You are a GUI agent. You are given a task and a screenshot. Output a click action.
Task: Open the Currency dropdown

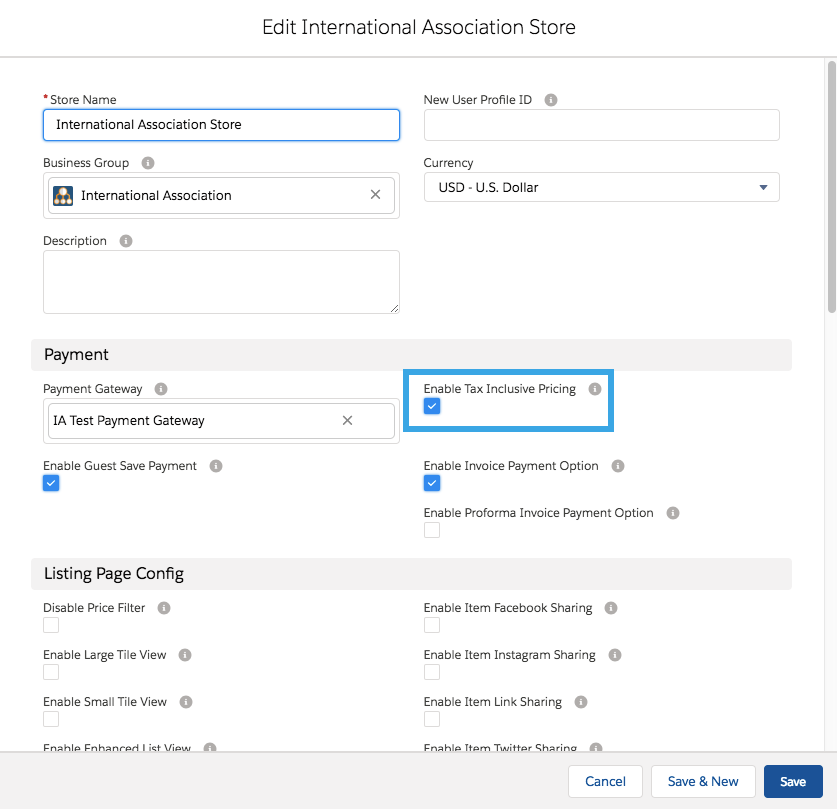coord(601,187)
